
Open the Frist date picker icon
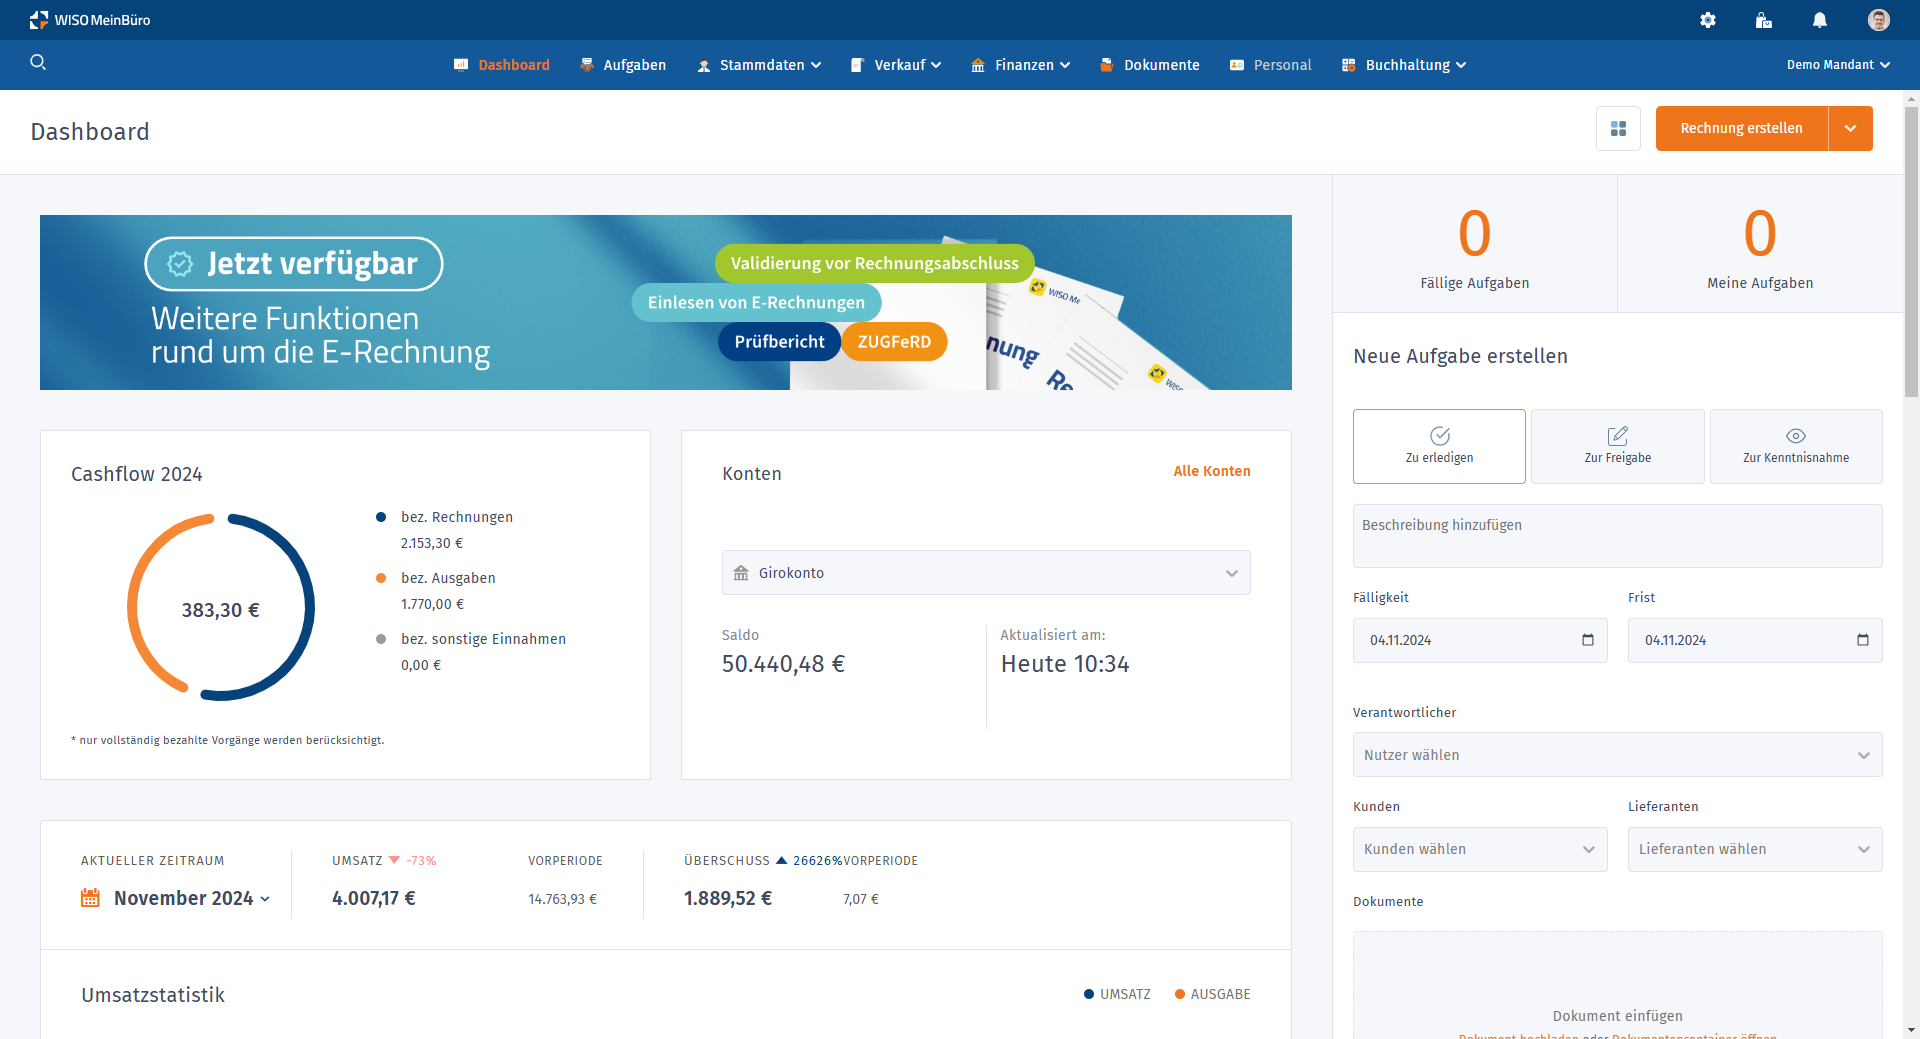(x=1863, y=640)
